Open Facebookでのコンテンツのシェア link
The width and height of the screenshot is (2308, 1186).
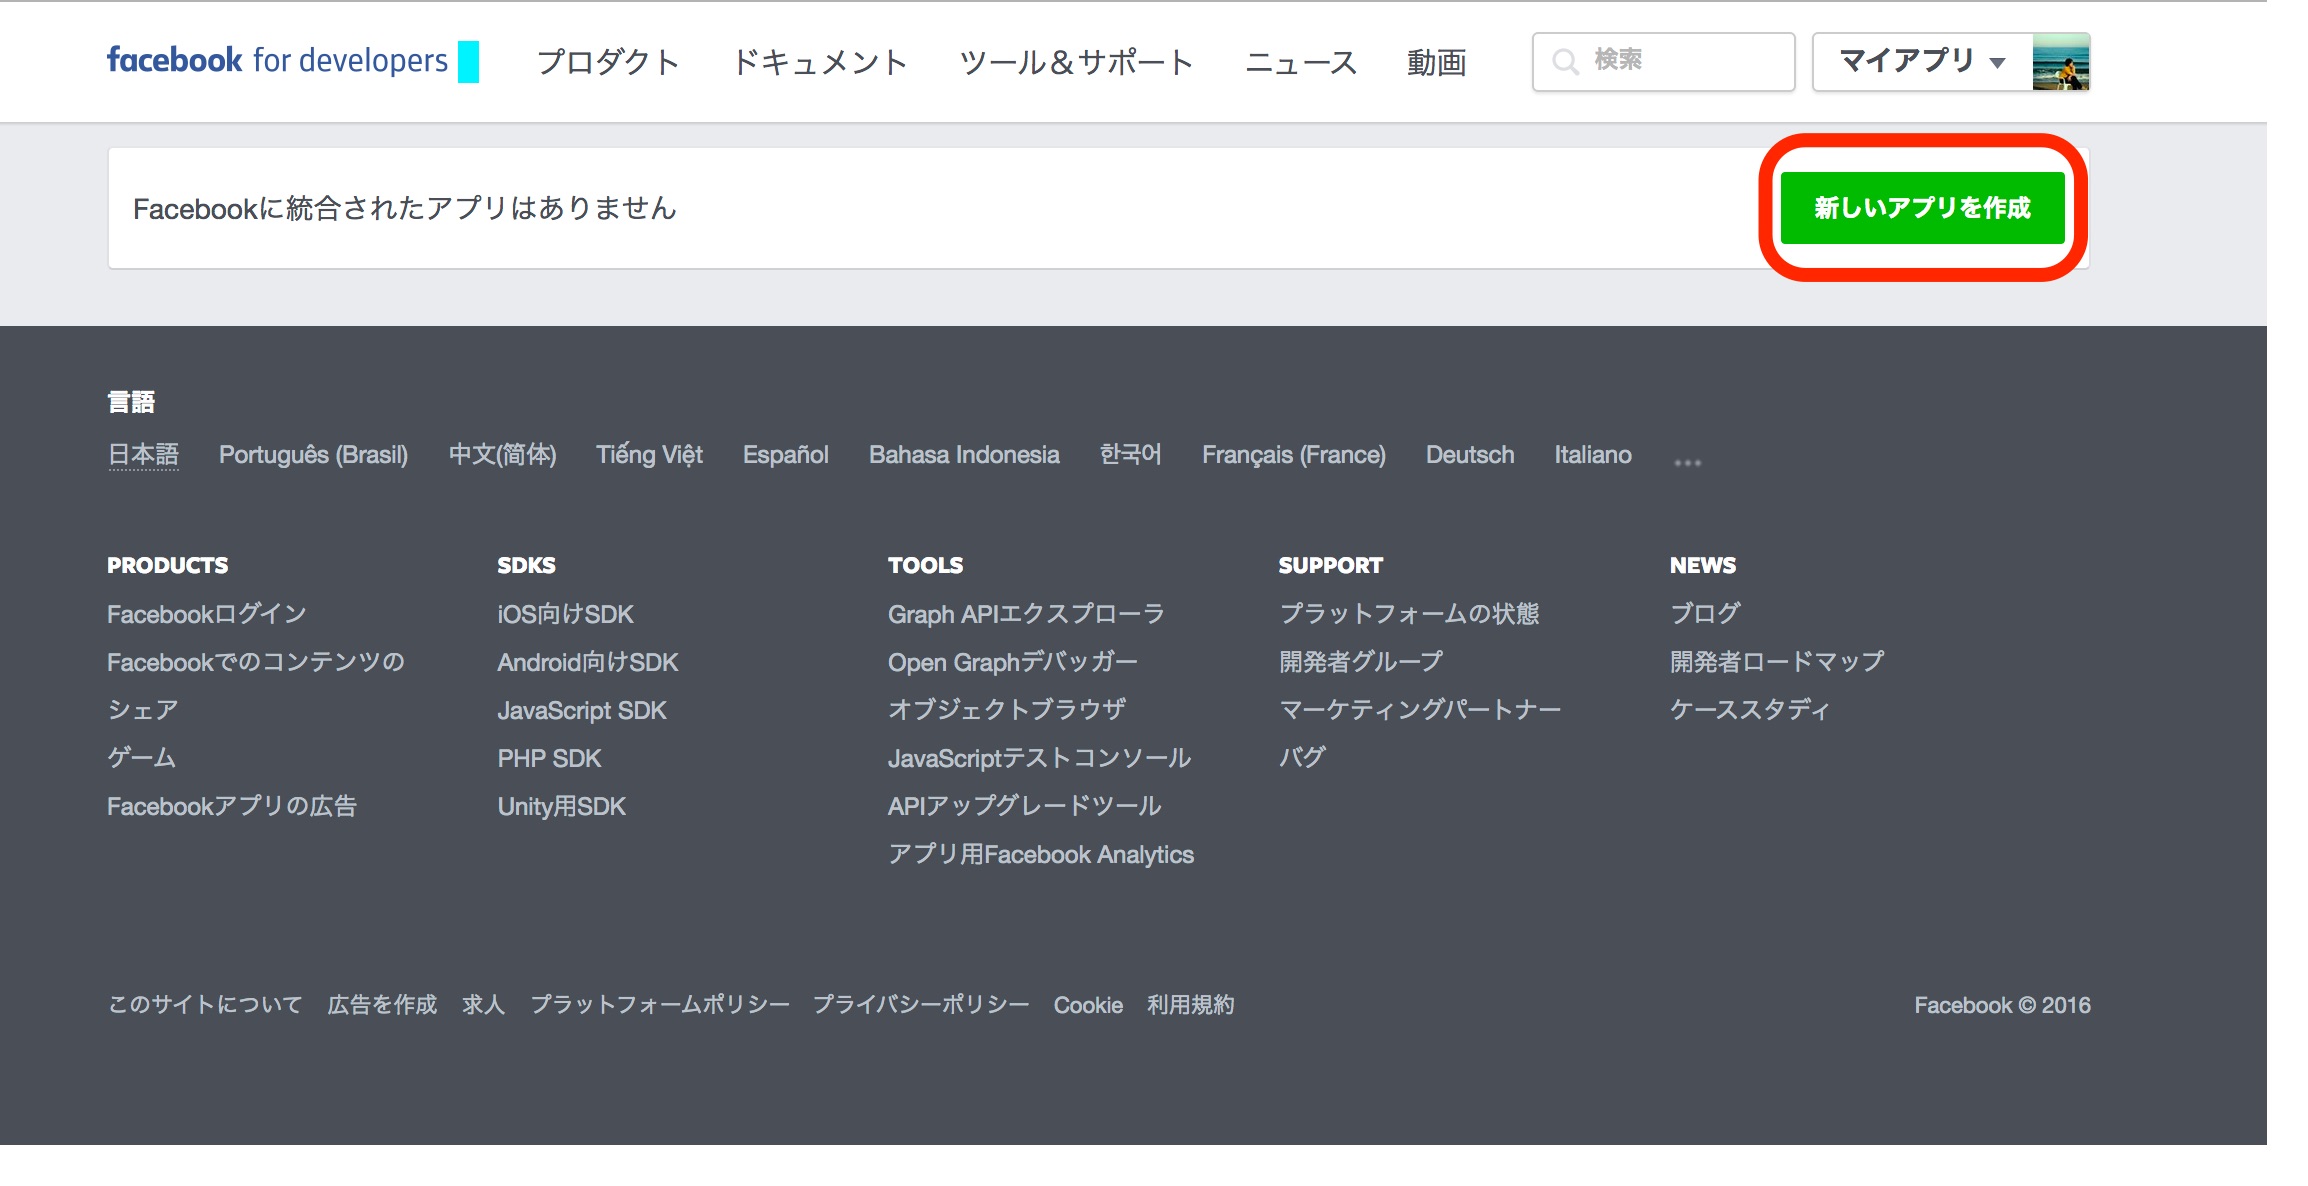coord(255,686)
